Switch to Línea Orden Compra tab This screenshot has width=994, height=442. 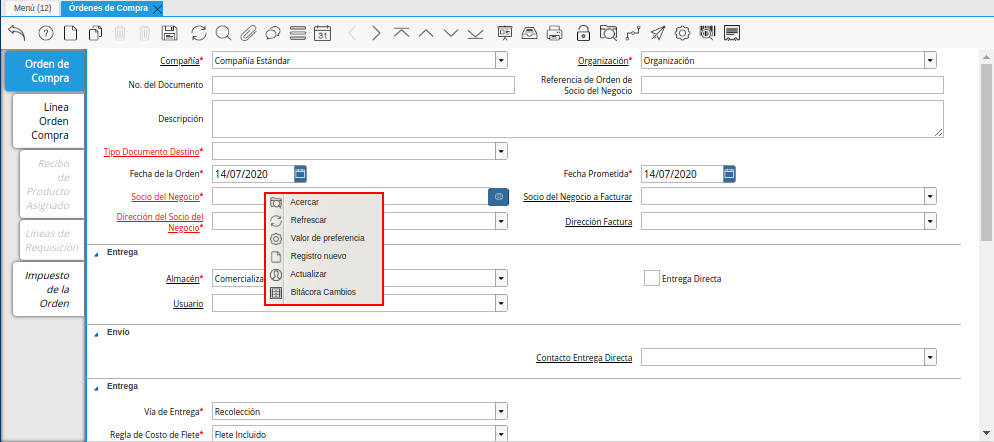pos(49,120)
